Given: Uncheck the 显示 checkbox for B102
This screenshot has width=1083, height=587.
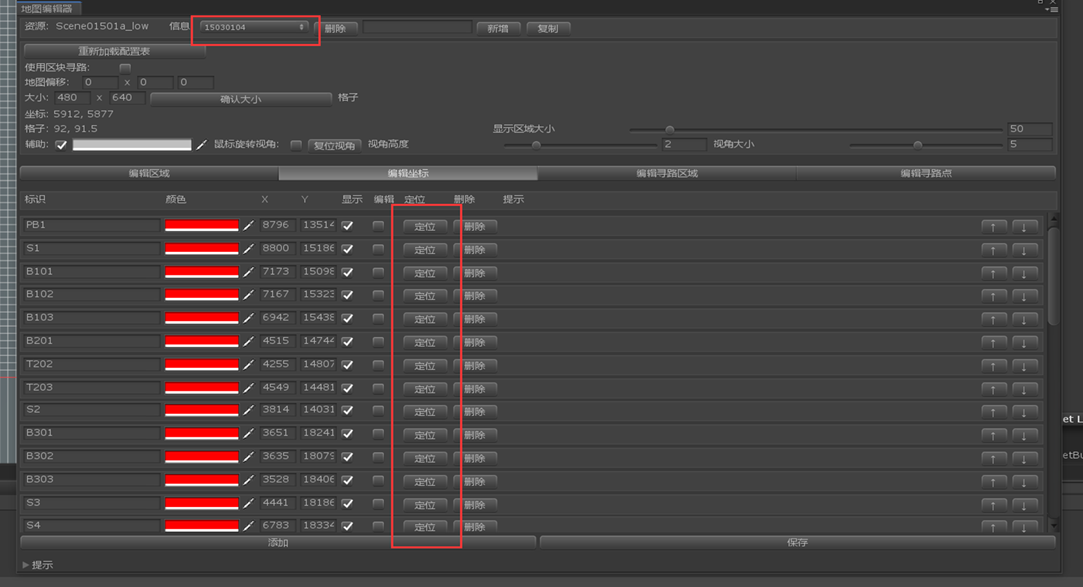Looking at the screenshot, I should point(347,295).
